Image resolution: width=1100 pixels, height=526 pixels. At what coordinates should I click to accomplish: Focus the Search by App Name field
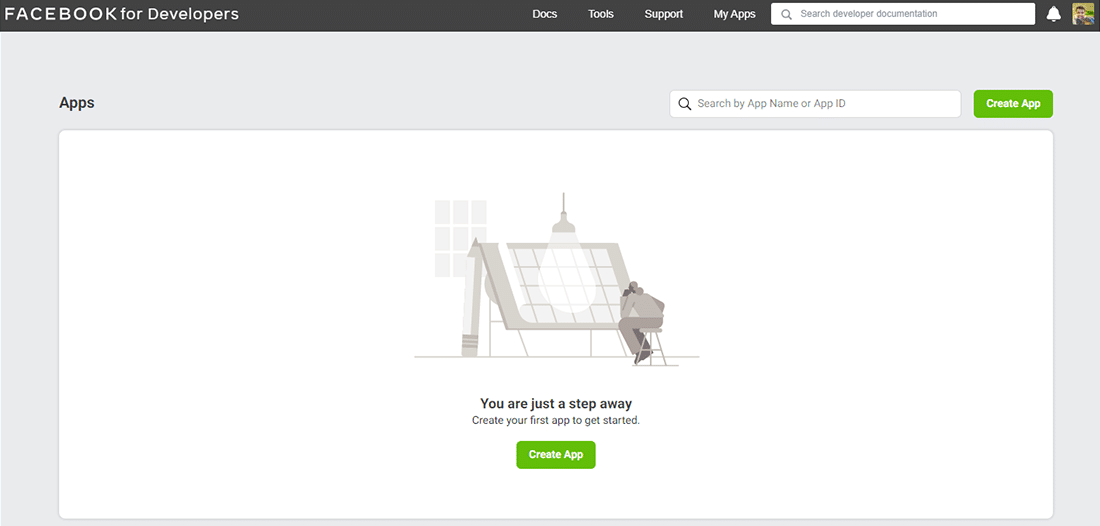coord(825,104)
